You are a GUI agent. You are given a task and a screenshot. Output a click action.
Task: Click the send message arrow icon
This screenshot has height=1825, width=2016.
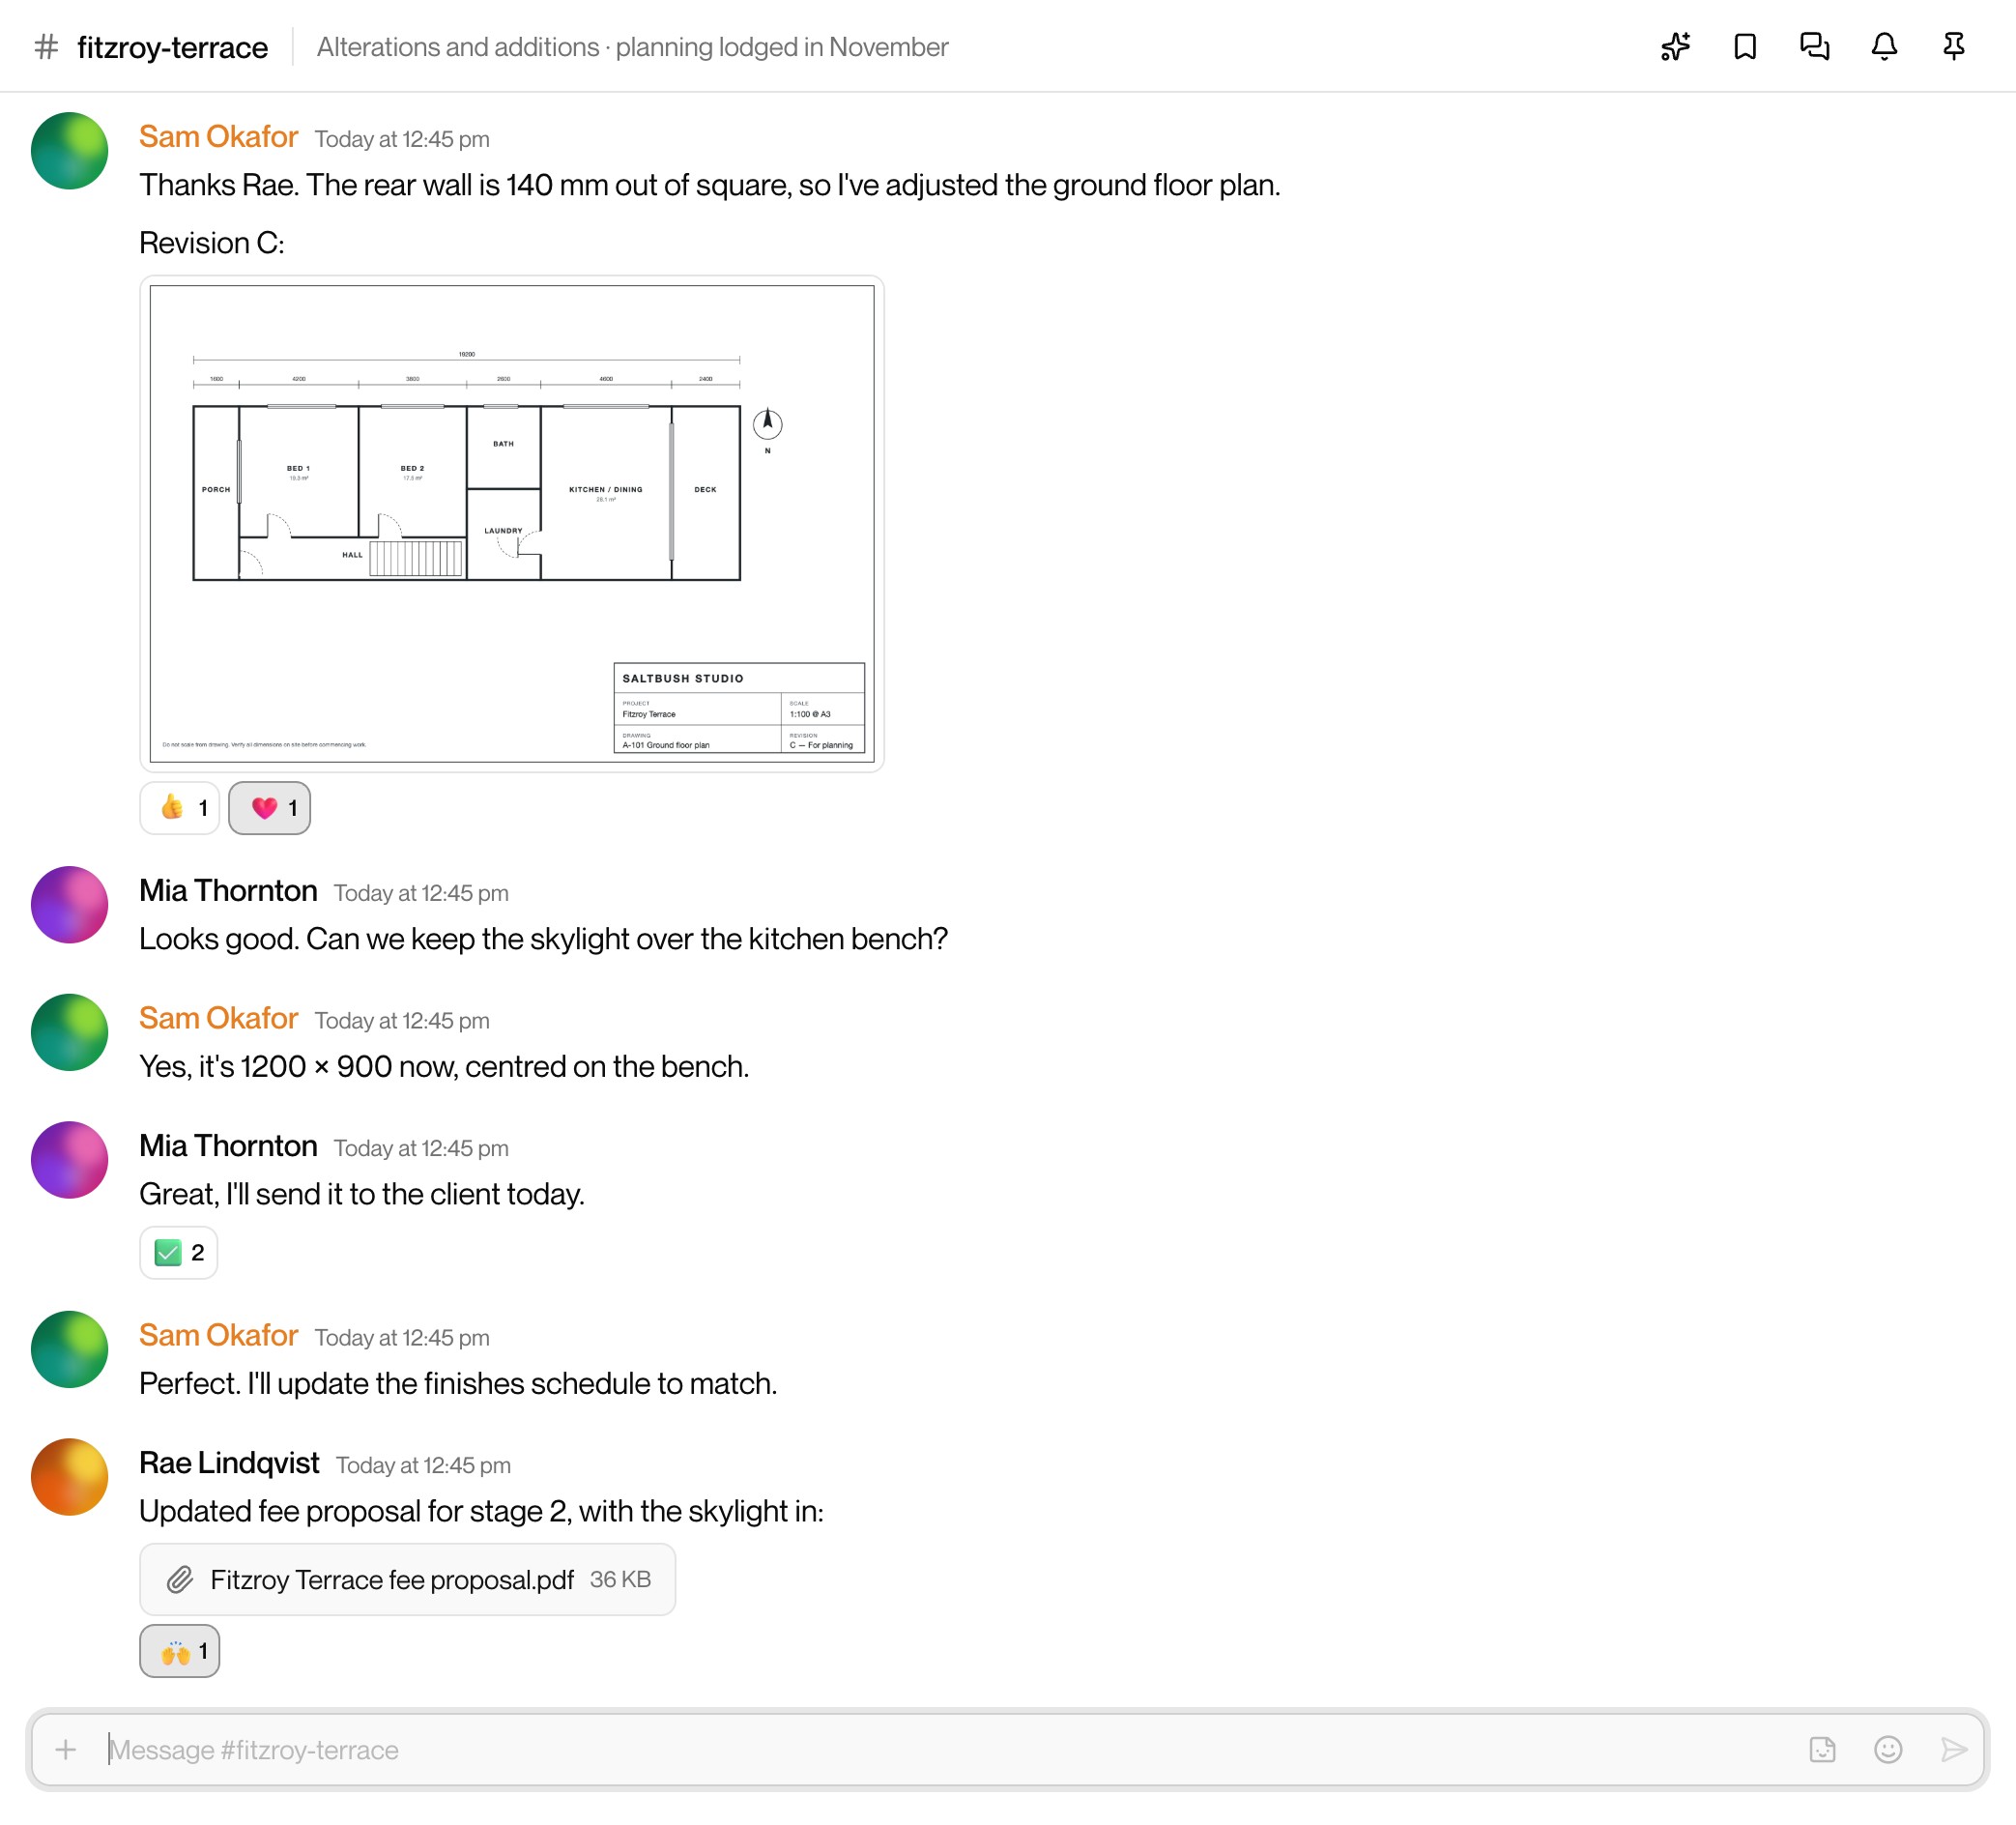coord(1953,1749)
